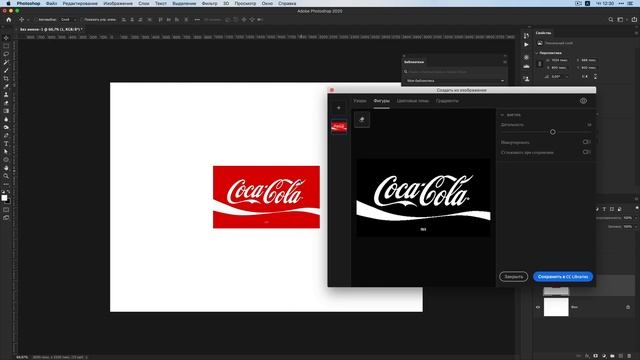This screenshot has height=360, width=640.
Task: Select the document tab Без имени-1
Action: pos(51,29)
